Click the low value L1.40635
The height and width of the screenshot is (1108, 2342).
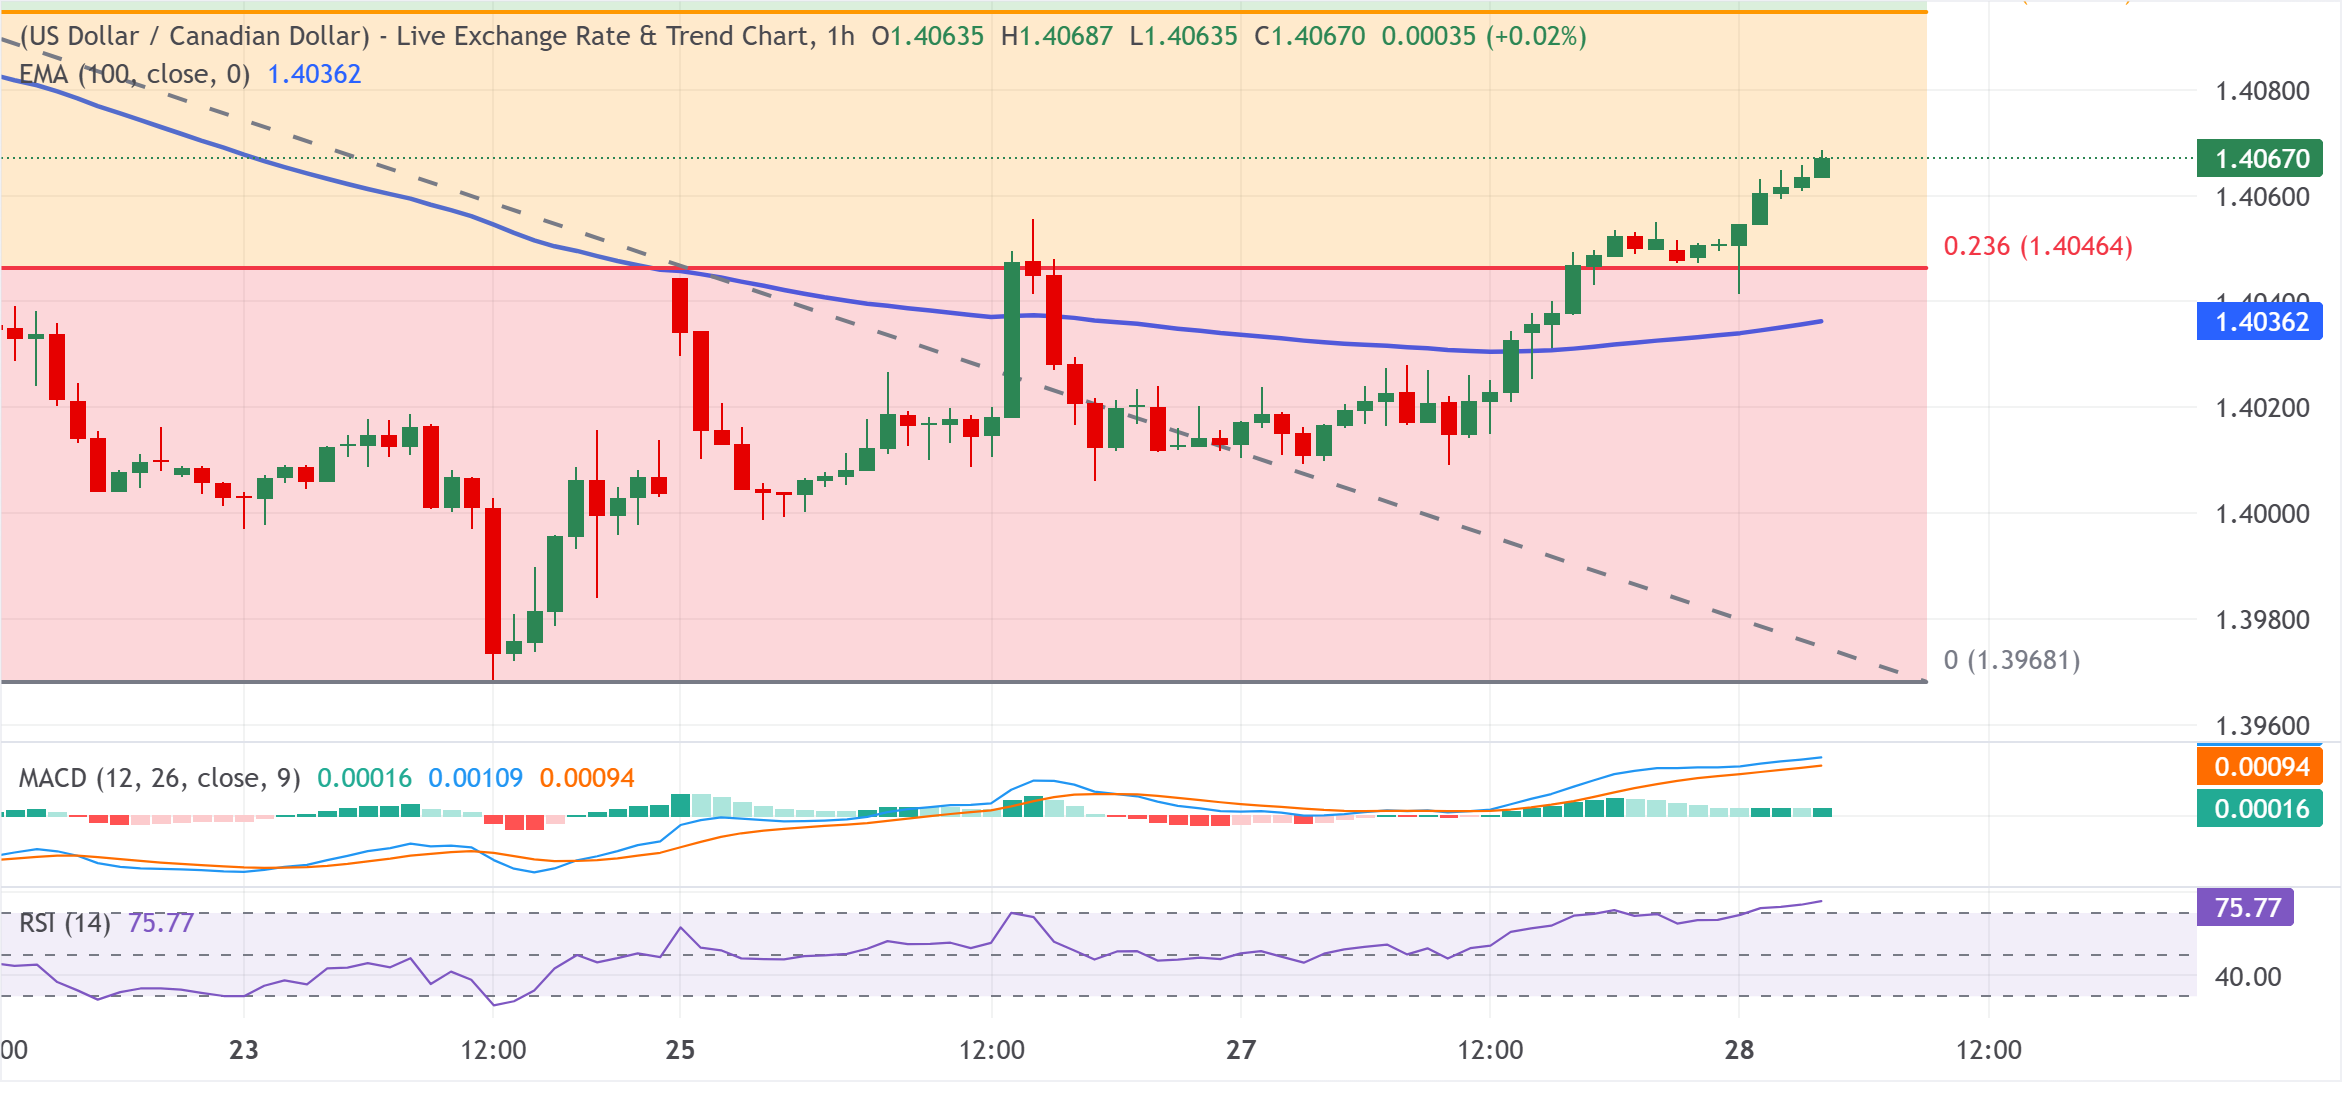1184,36
